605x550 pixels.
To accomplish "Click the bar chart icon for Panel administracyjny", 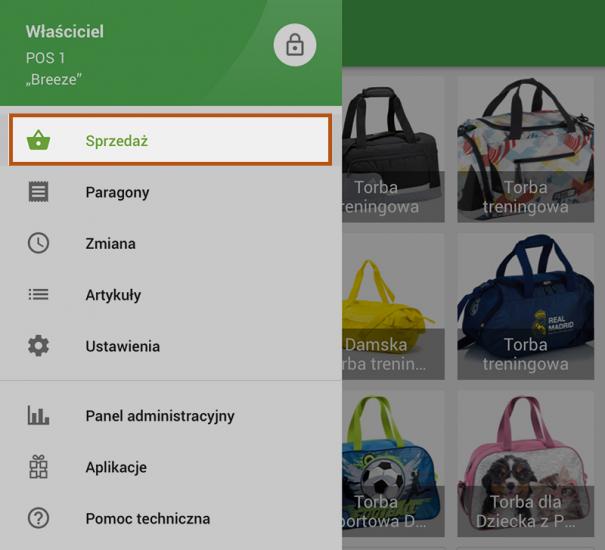I will pyautogui.click(x=38, y=415).
